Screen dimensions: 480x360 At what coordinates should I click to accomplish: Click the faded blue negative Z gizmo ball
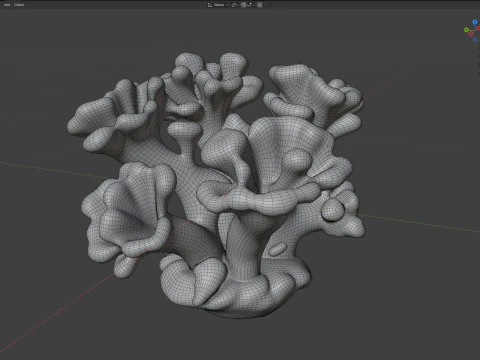475,40
